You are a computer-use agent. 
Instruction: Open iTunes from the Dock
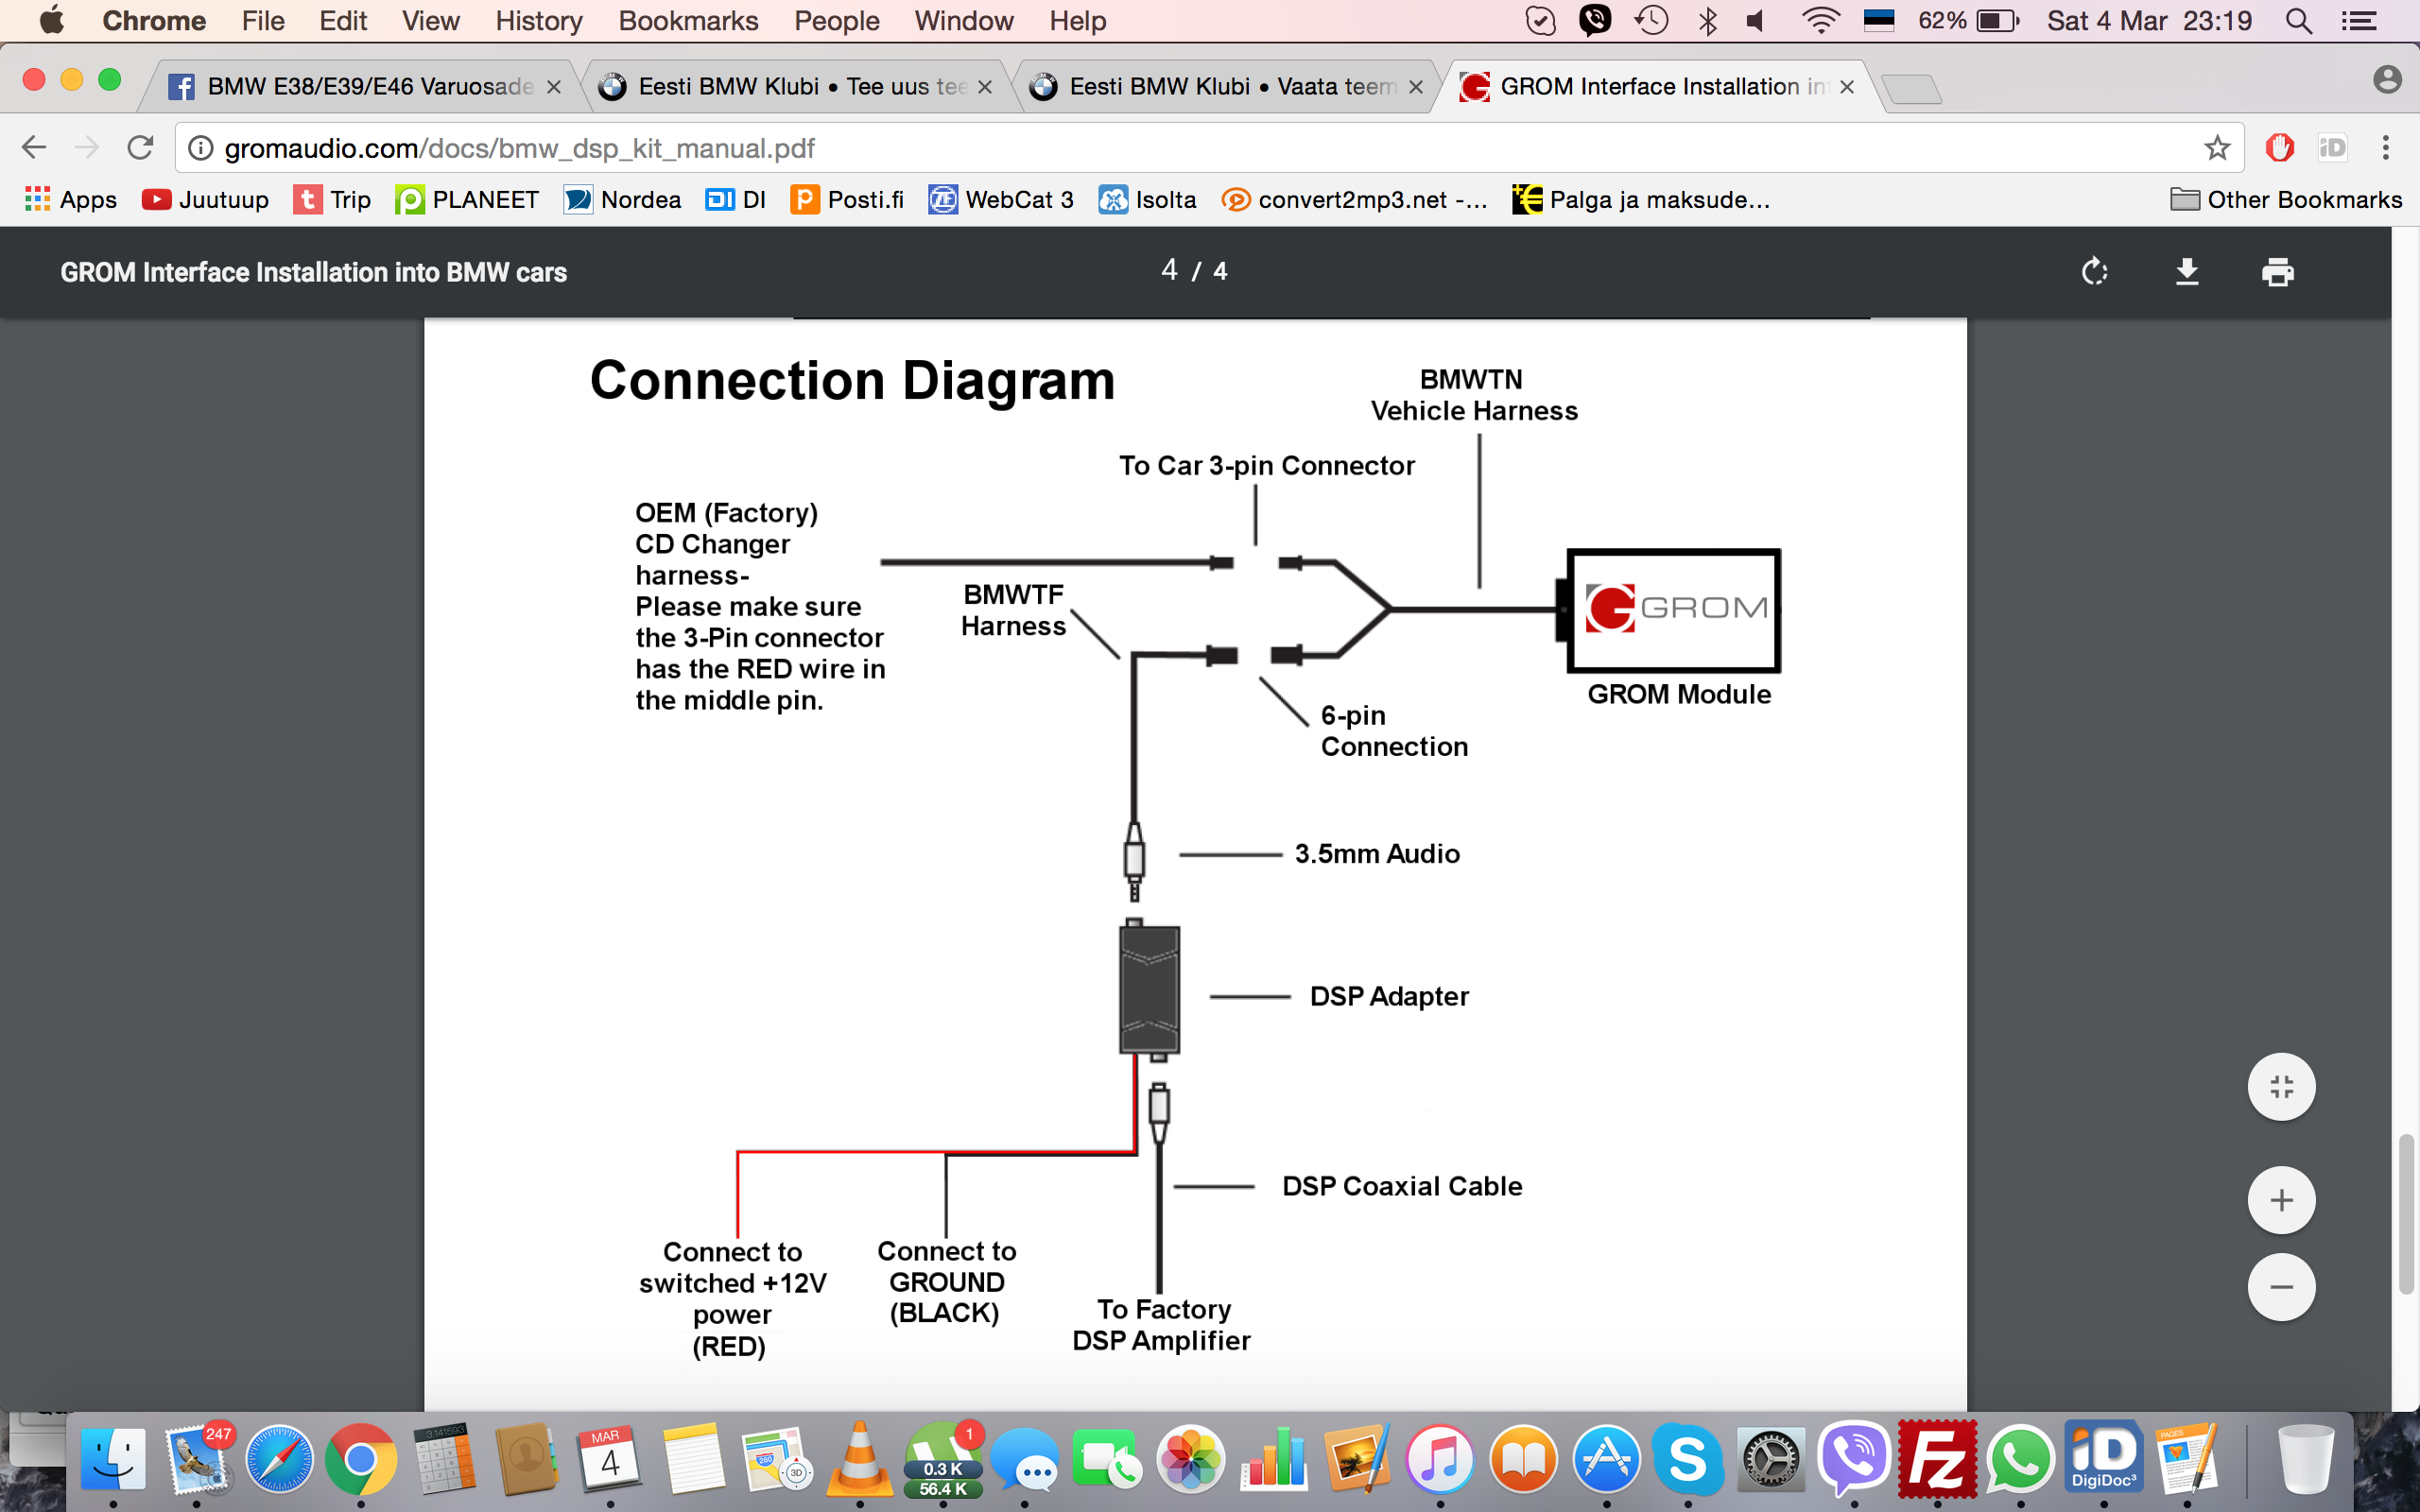click(x=1439, y=1460)
